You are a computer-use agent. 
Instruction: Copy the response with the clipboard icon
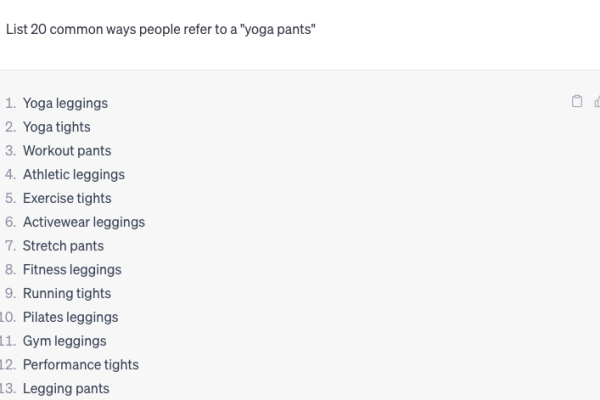click(x=577, y=101)
